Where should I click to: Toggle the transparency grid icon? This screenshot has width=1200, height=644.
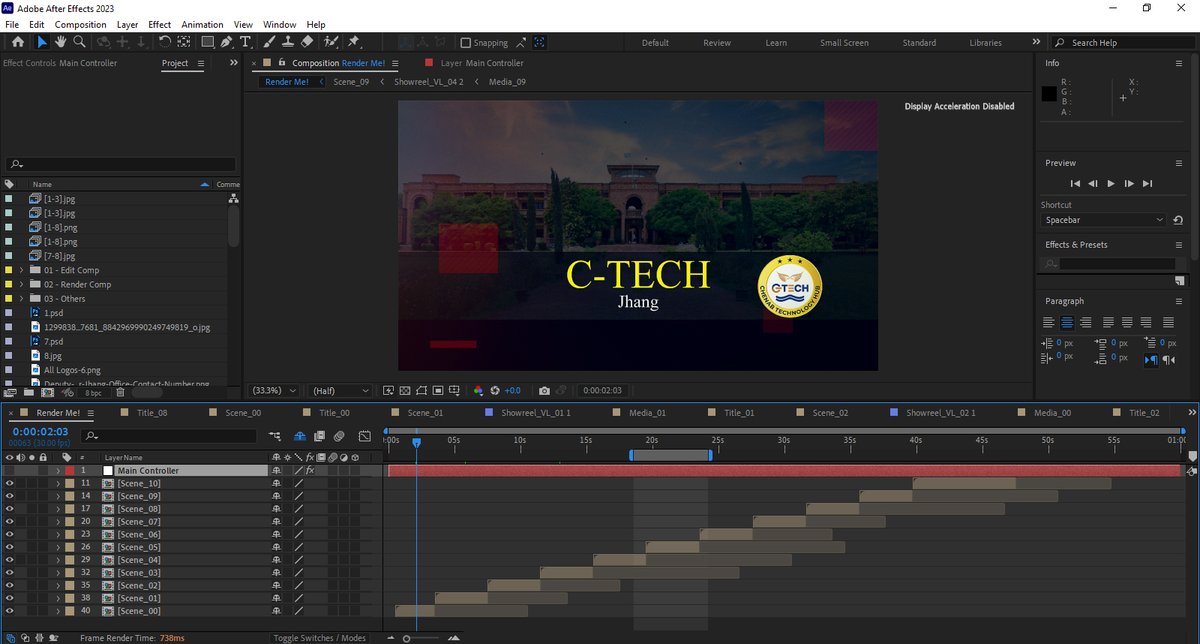coord(404,391)
